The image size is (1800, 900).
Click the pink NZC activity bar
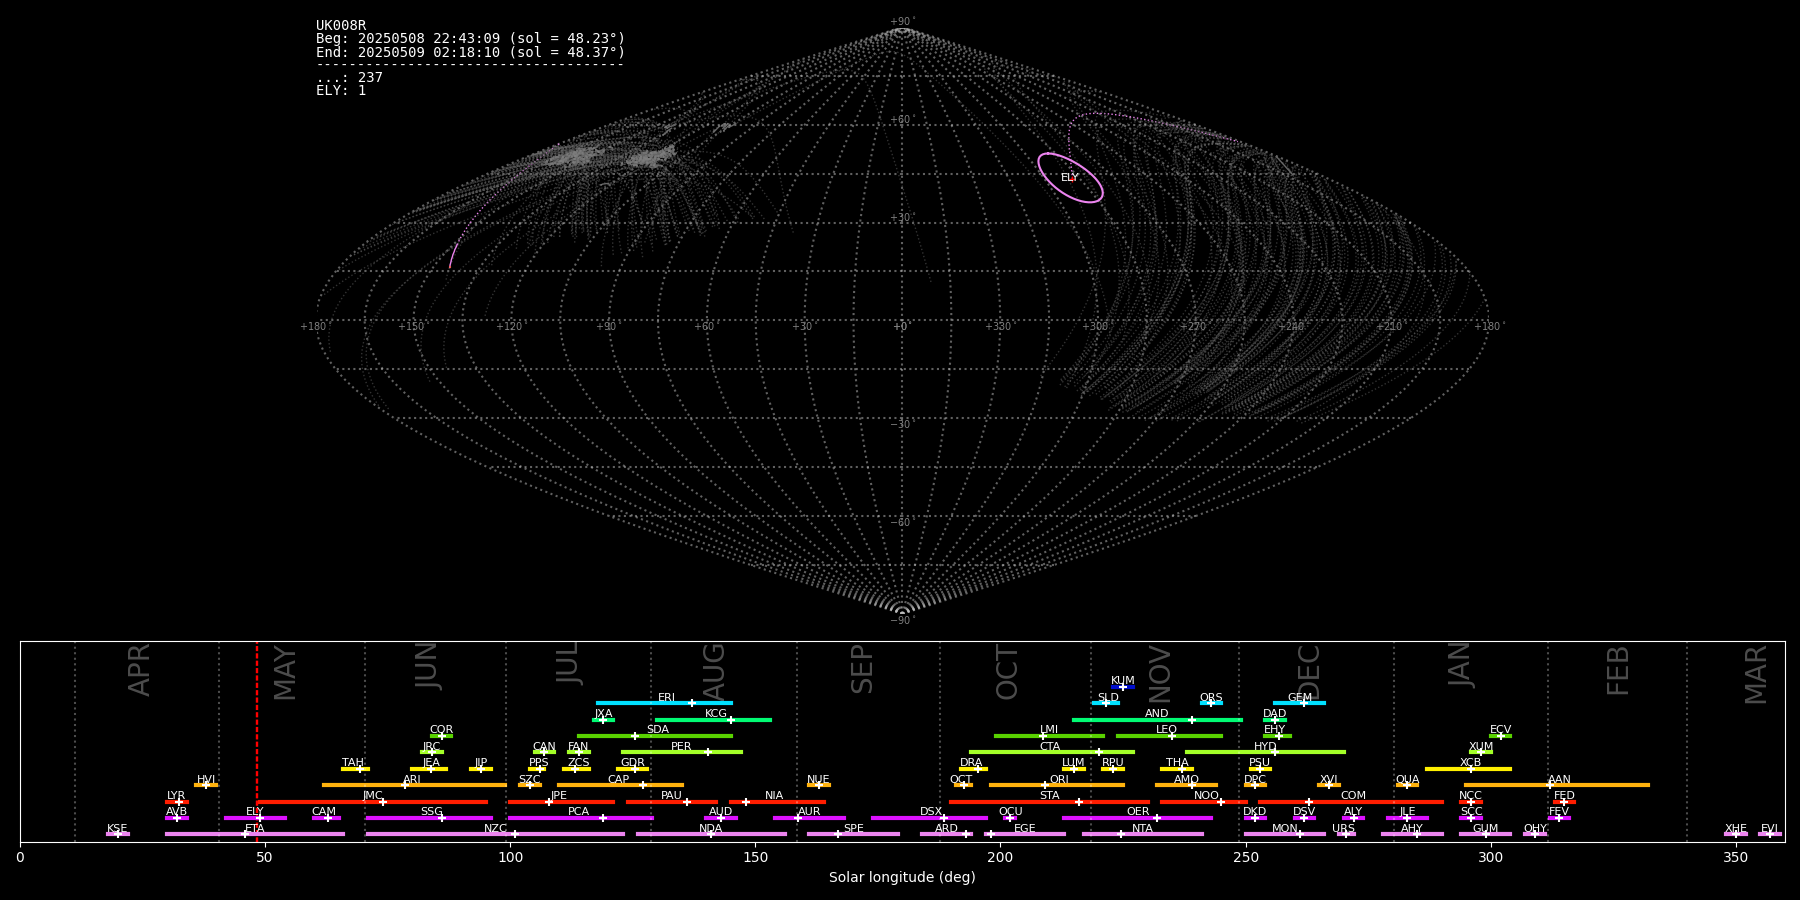[495, 834]
